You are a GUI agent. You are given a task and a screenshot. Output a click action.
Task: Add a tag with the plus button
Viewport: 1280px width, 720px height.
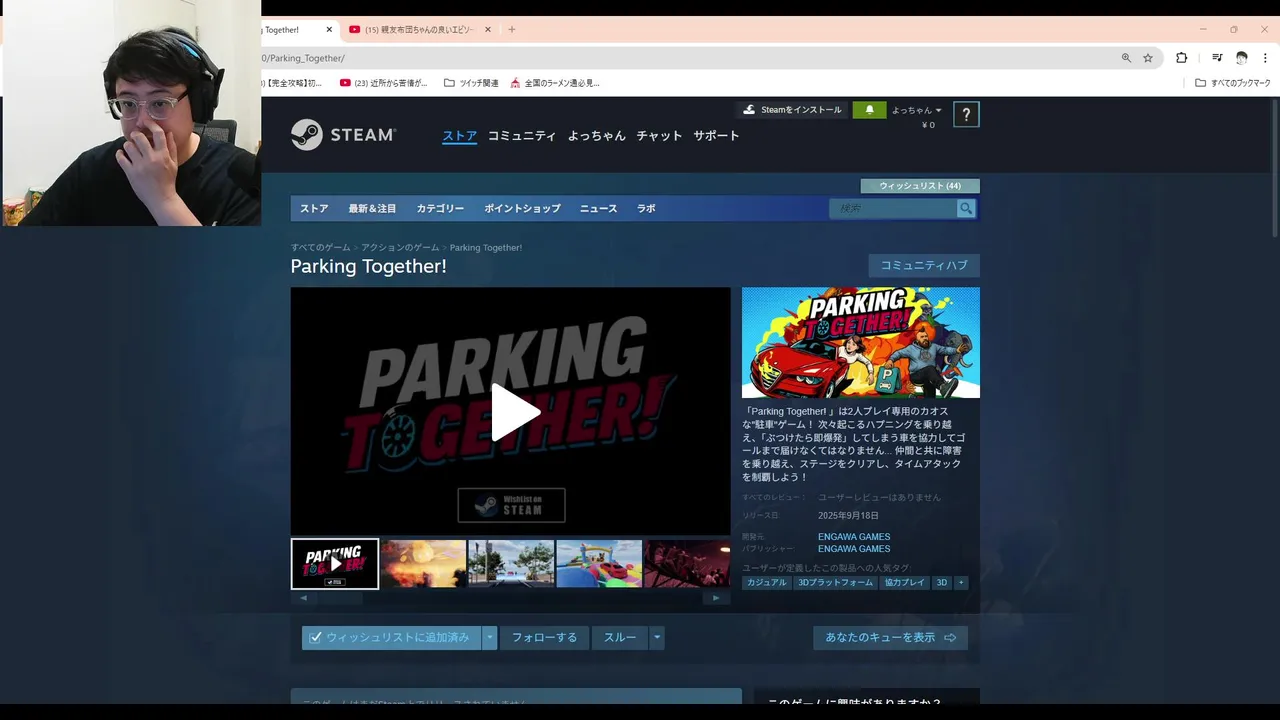961,583
